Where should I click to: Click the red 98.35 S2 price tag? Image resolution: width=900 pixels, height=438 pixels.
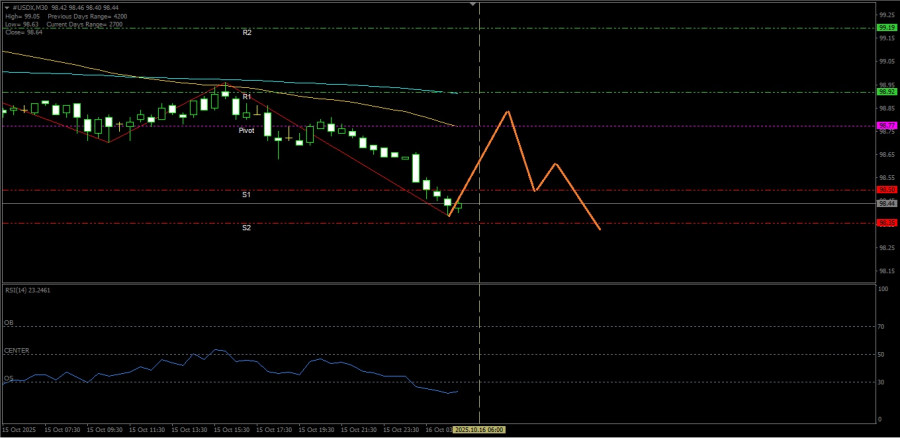click(885, 223)
